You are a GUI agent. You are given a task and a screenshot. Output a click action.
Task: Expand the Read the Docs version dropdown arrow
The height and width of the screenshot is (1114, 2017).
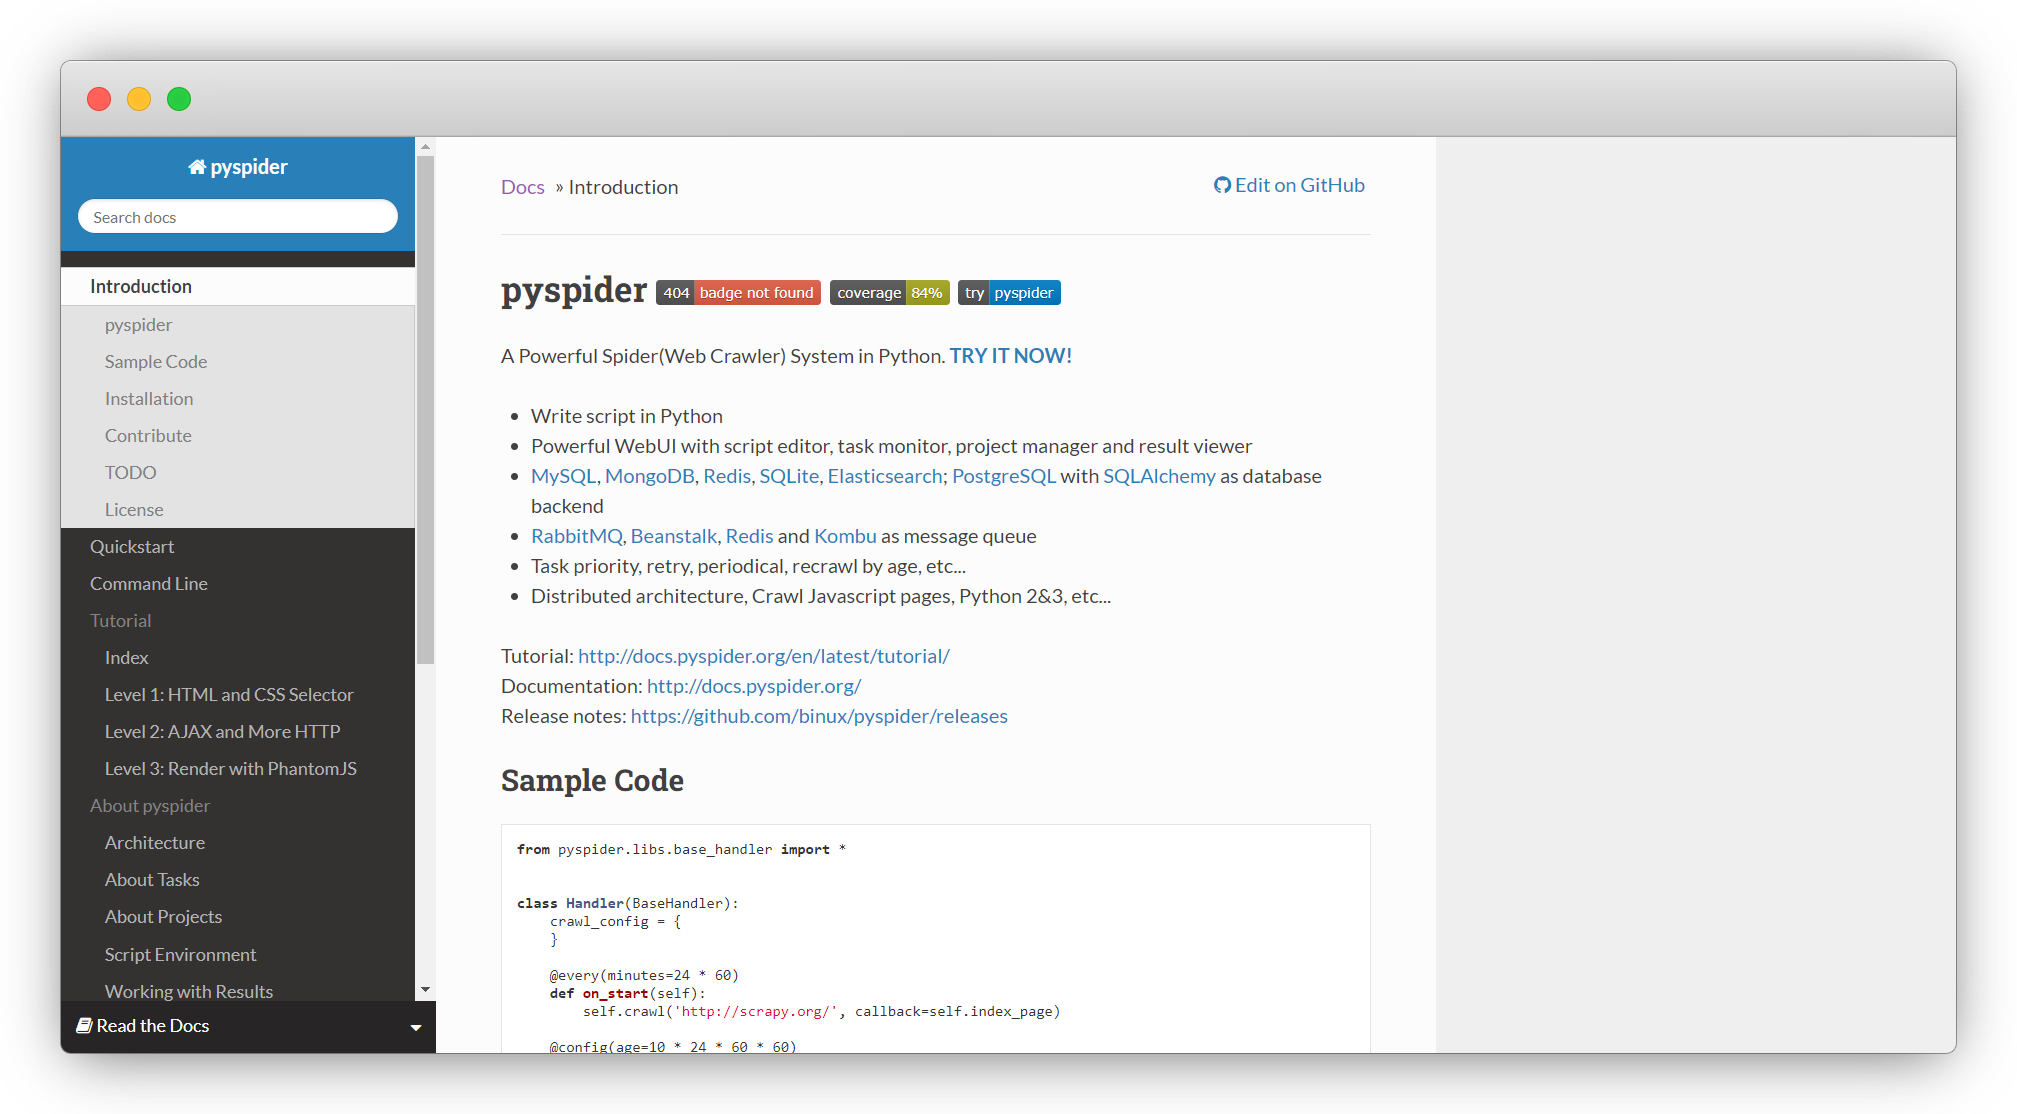pyautogui.click(x=416, y=1027)
